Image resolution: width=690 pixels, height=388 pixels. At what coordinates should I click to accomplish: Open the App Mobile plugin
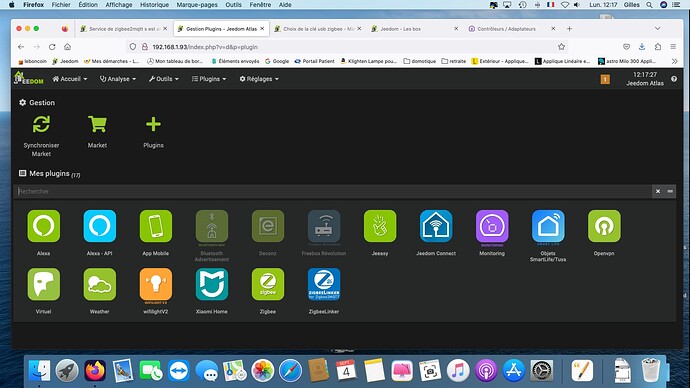tap(156, 226)
